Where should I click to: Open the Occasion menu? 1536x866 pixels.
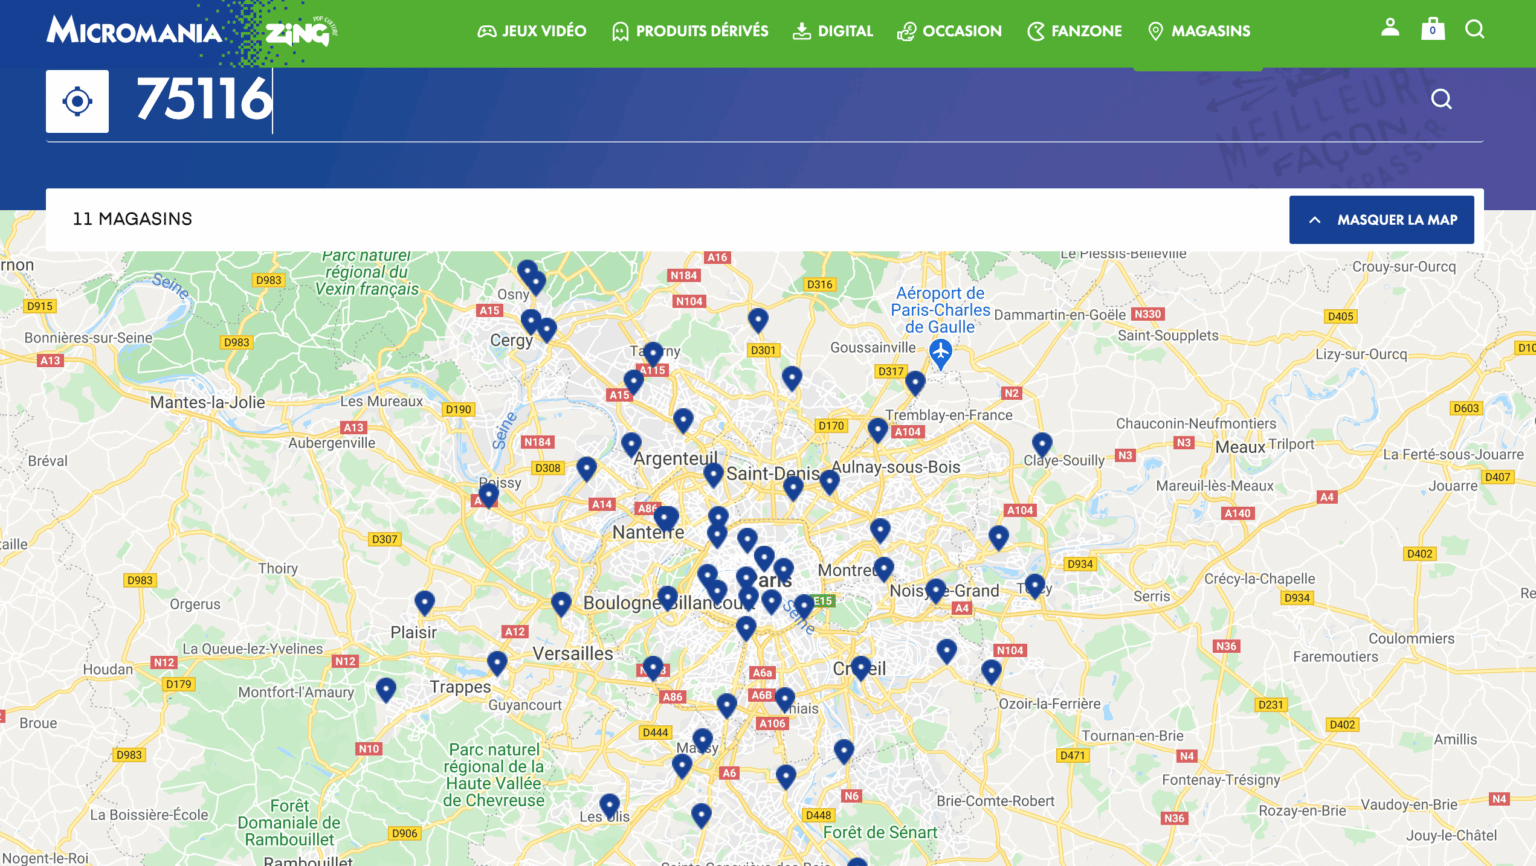949,31
